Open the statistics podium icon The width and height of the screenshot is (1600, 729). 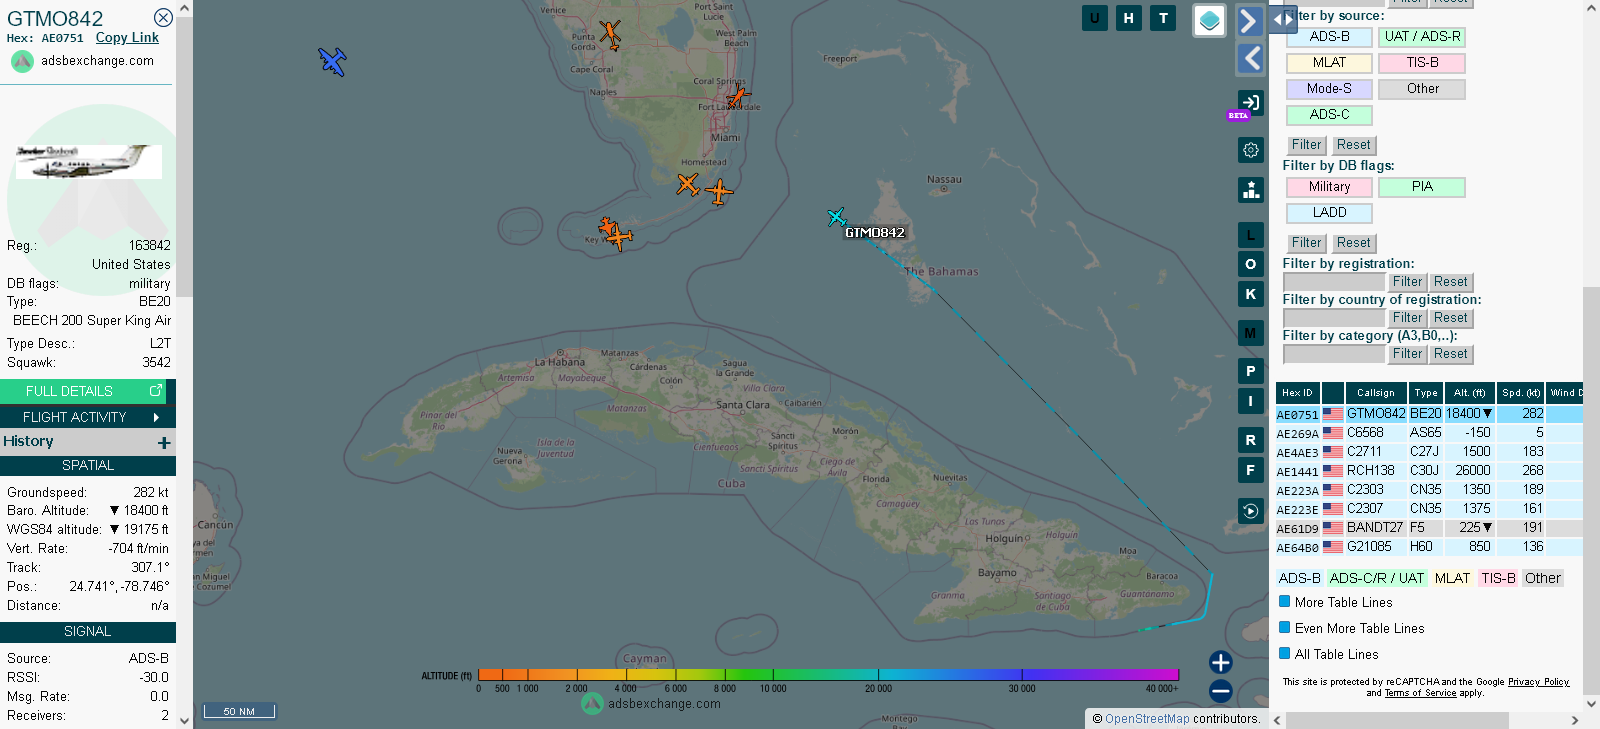(1250, 190)
